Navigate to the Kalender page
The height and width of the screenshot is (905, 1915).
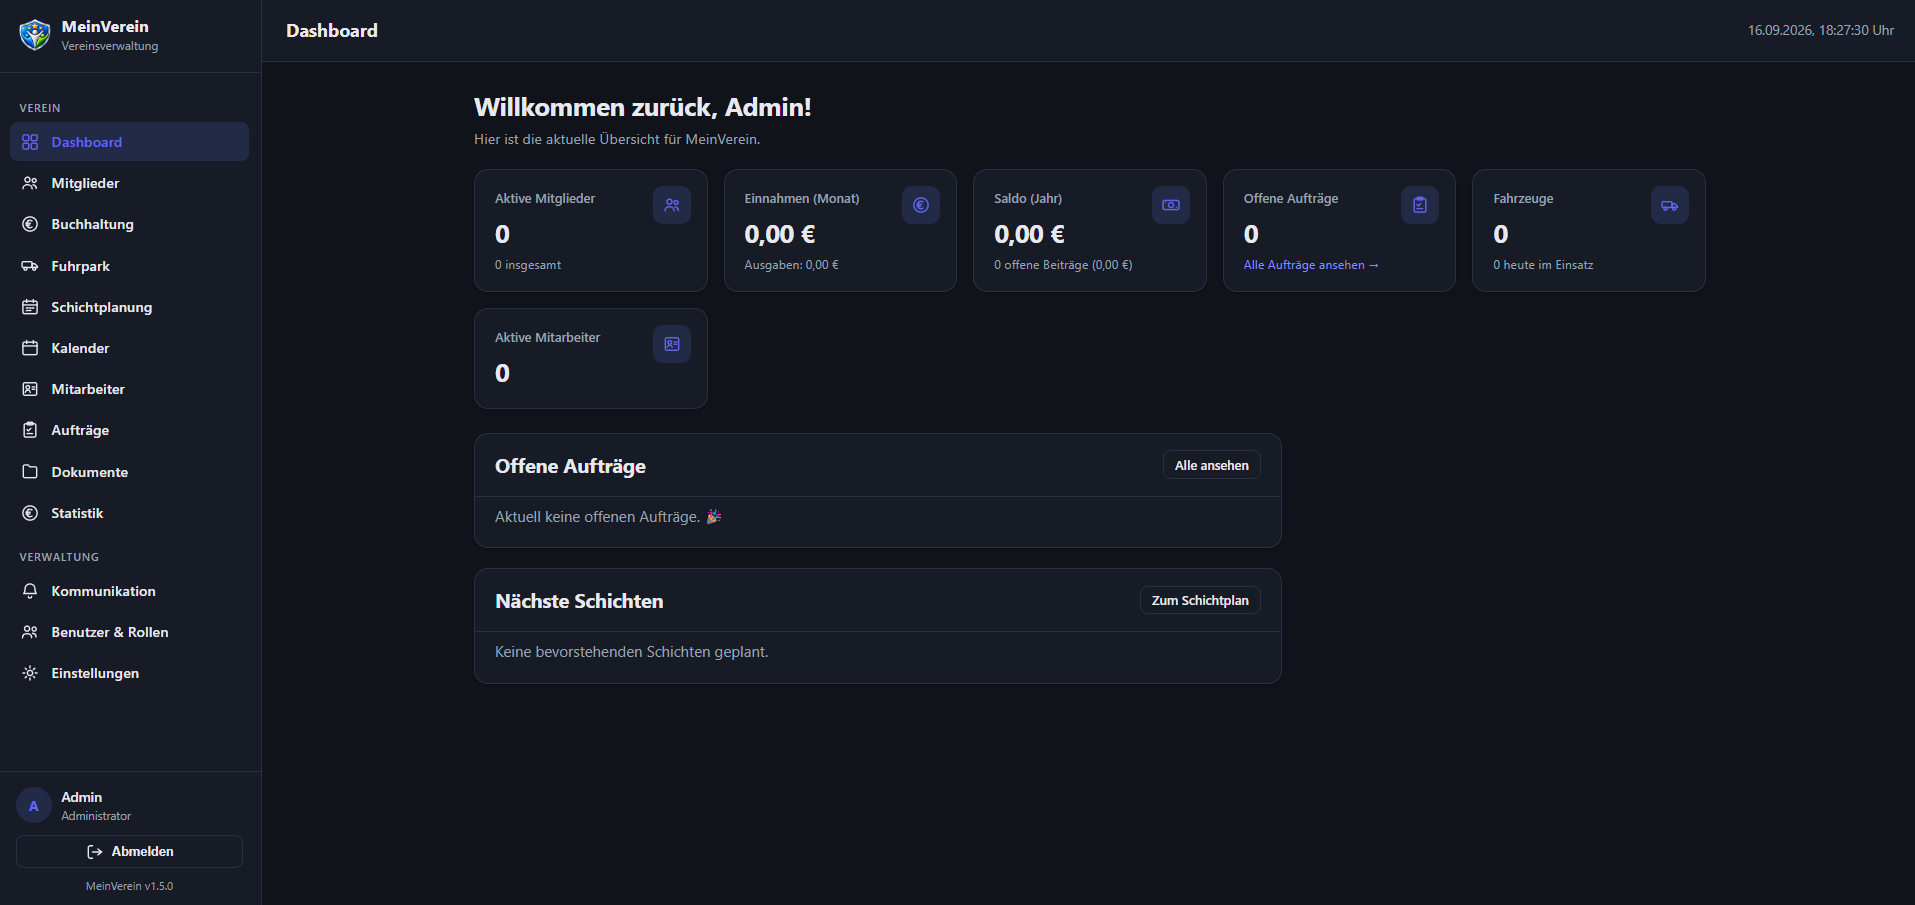coord(129,348)
